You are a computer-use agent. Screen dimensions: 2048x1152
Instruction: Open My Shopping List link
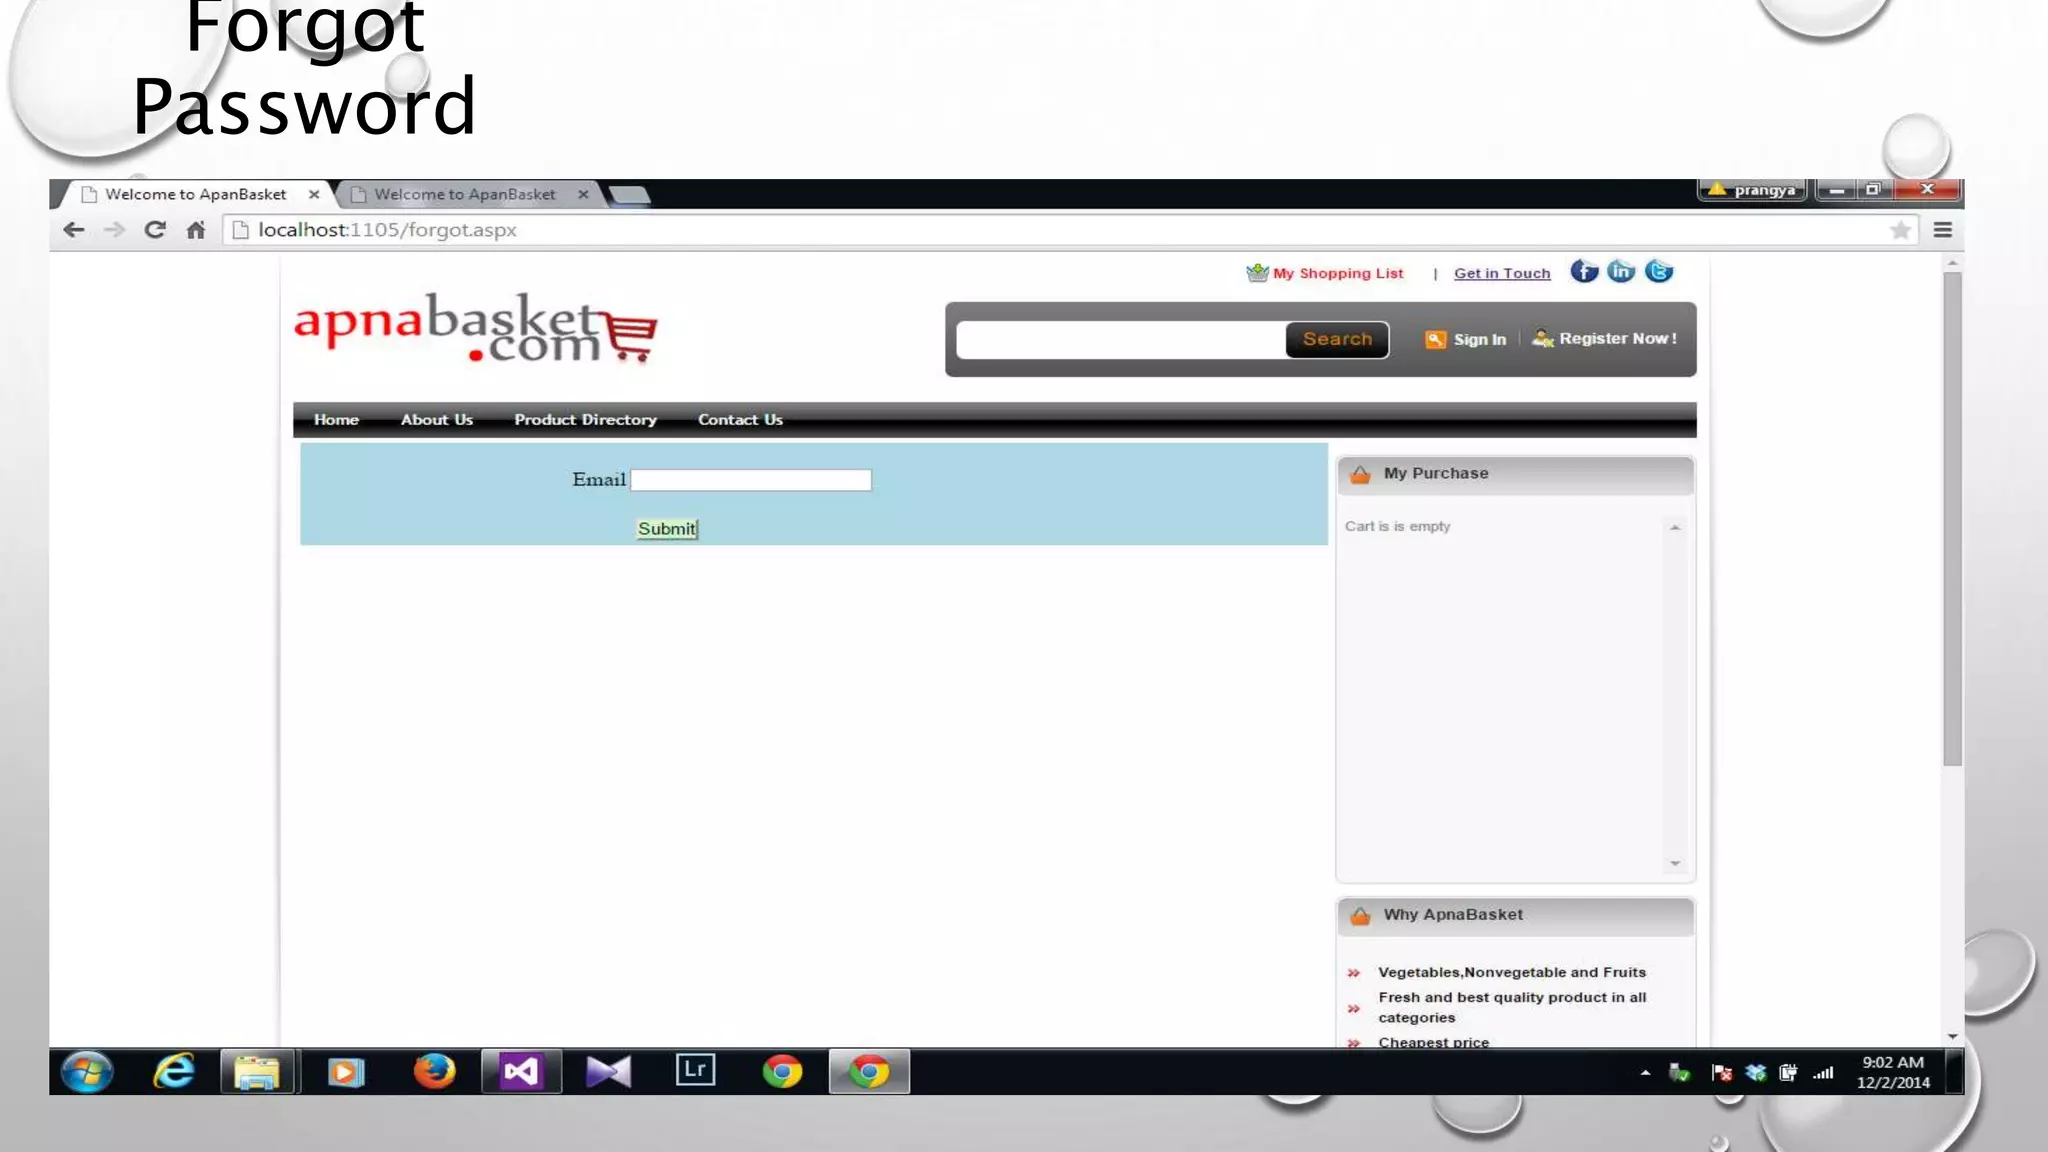coord(1338,273)
